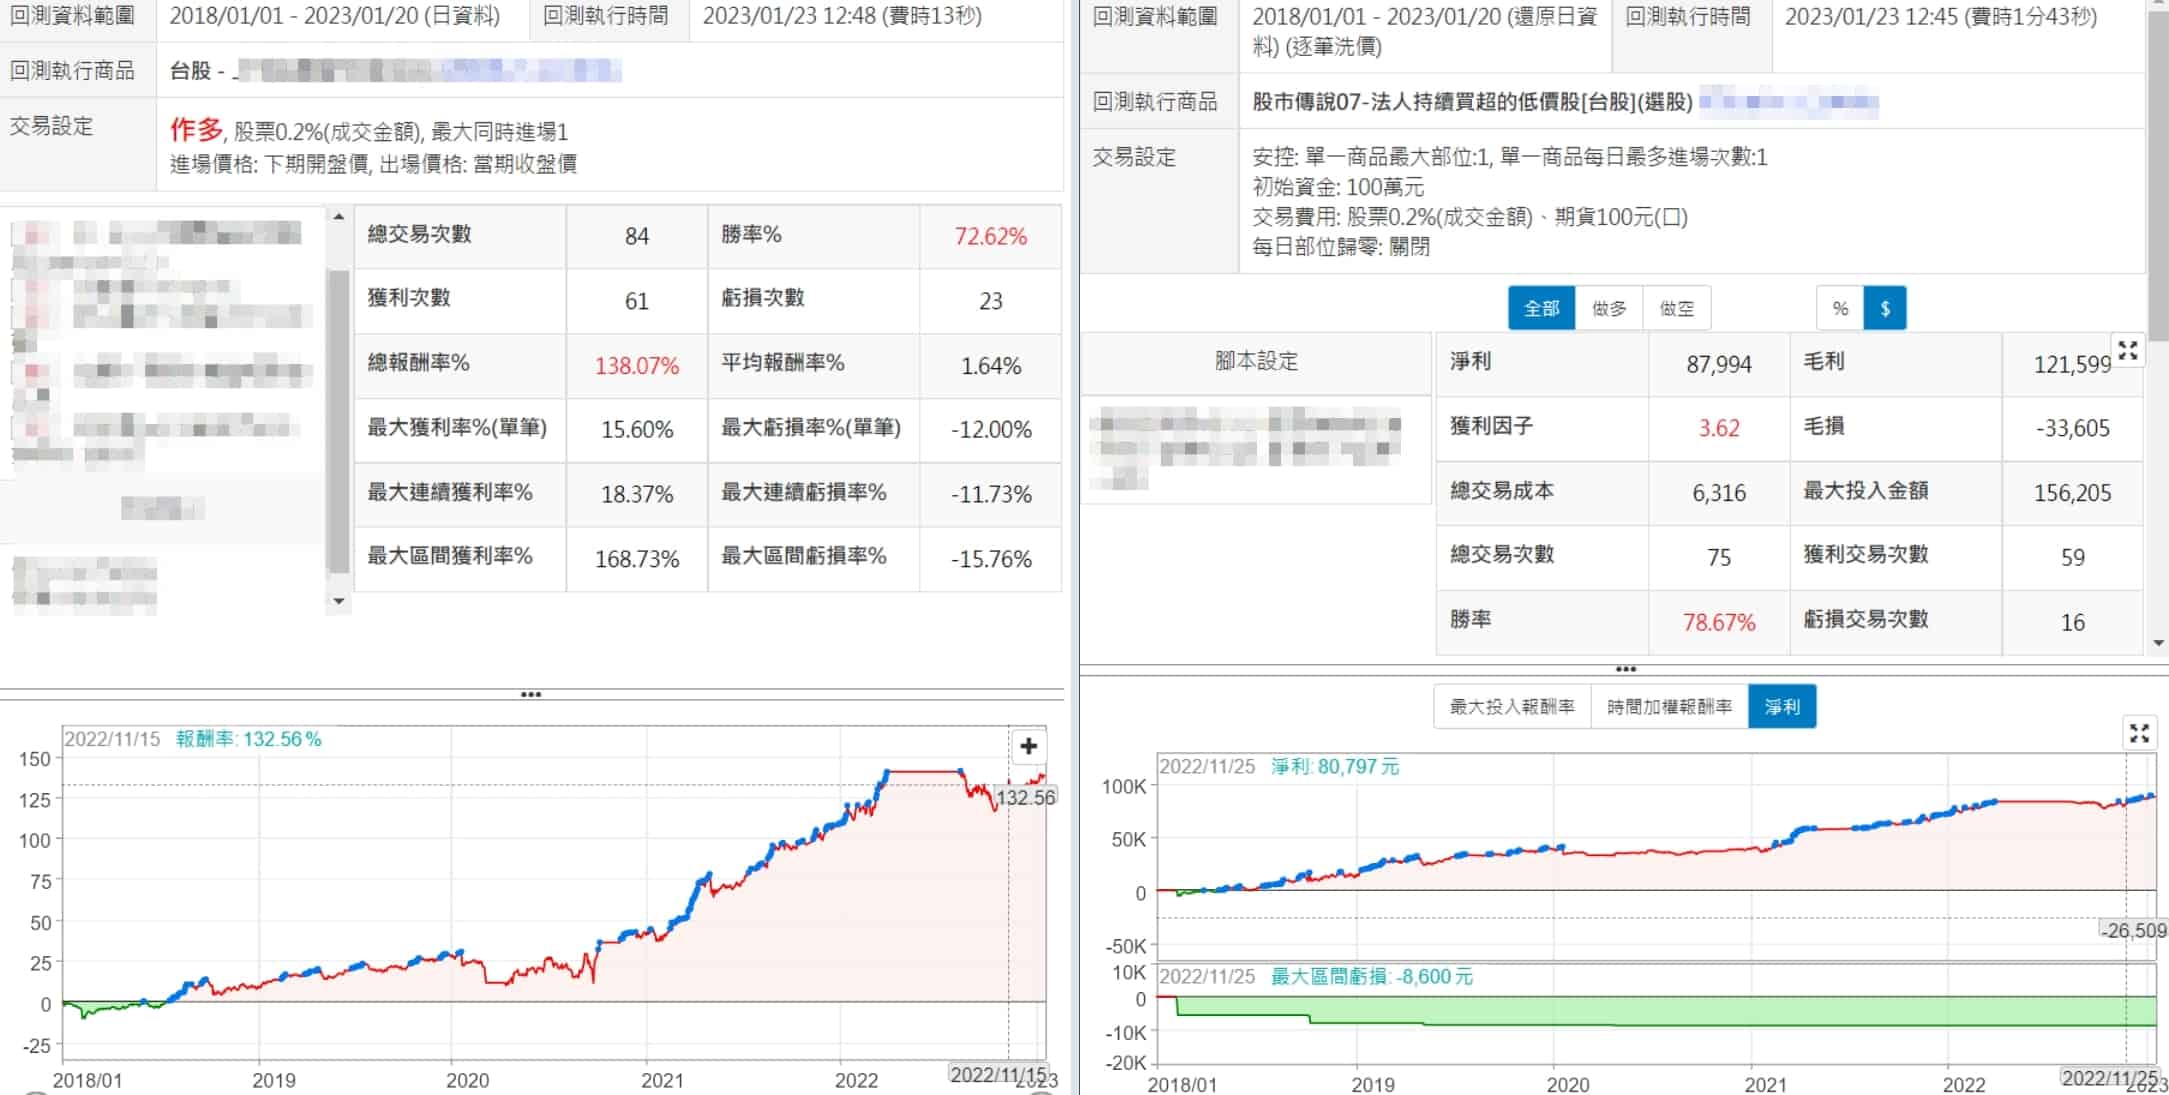Image resolution: width=2169 pixels, height=1095 pixels.
Task: Click scroll-down arrow of left settings list
Action: [338, 601]
